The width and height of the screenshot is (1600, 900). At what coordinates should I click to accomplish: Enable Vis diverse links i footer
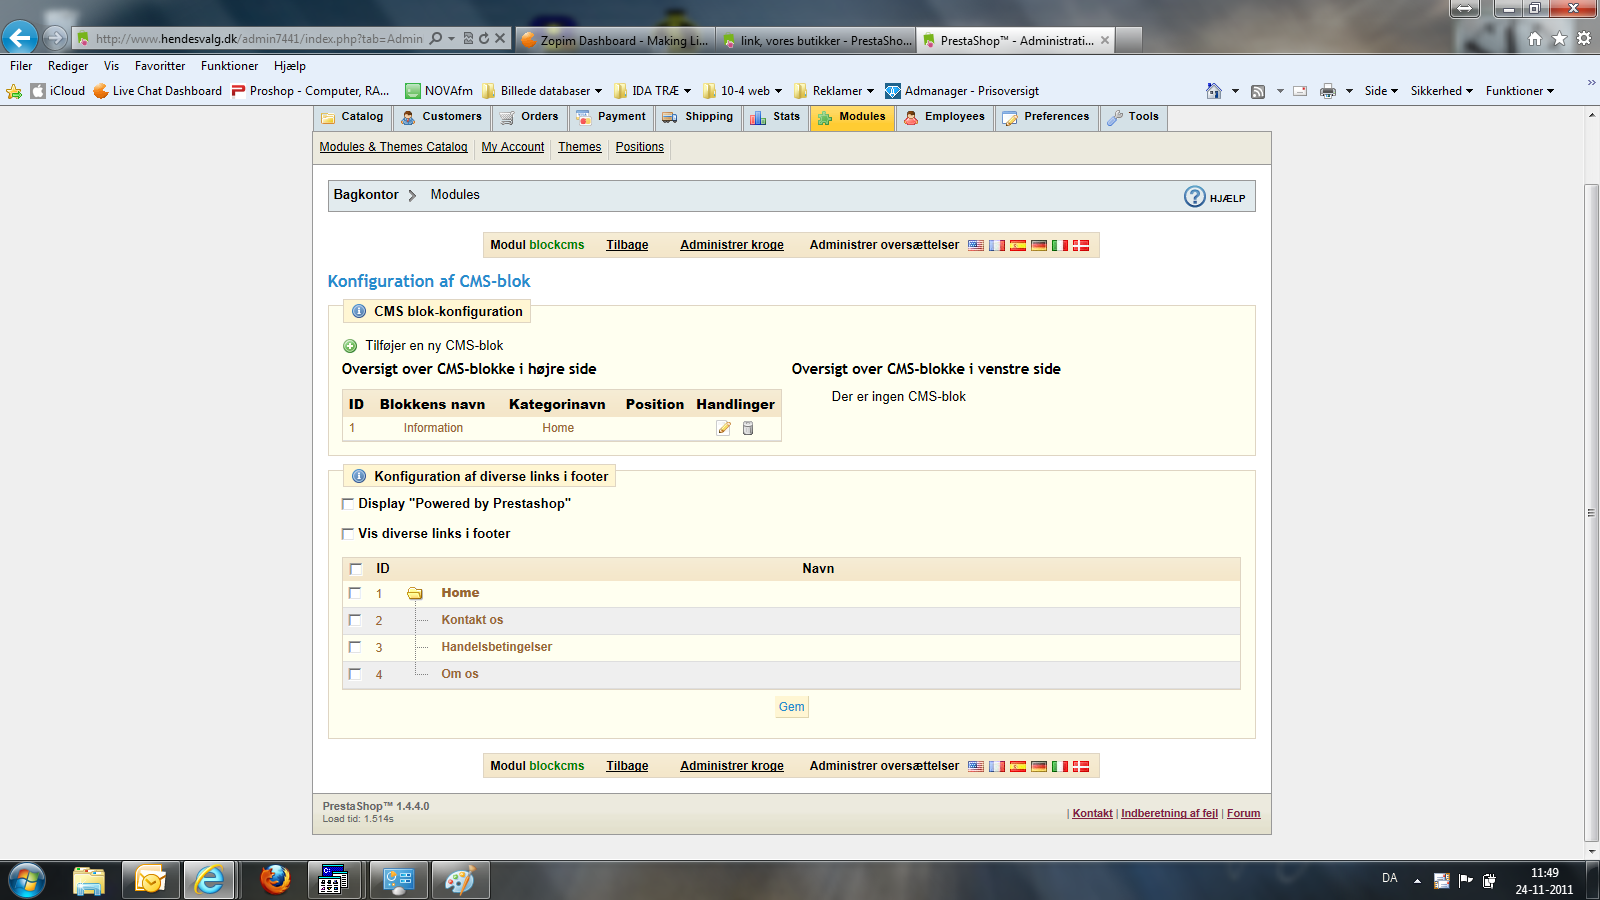tap(348, 534)
